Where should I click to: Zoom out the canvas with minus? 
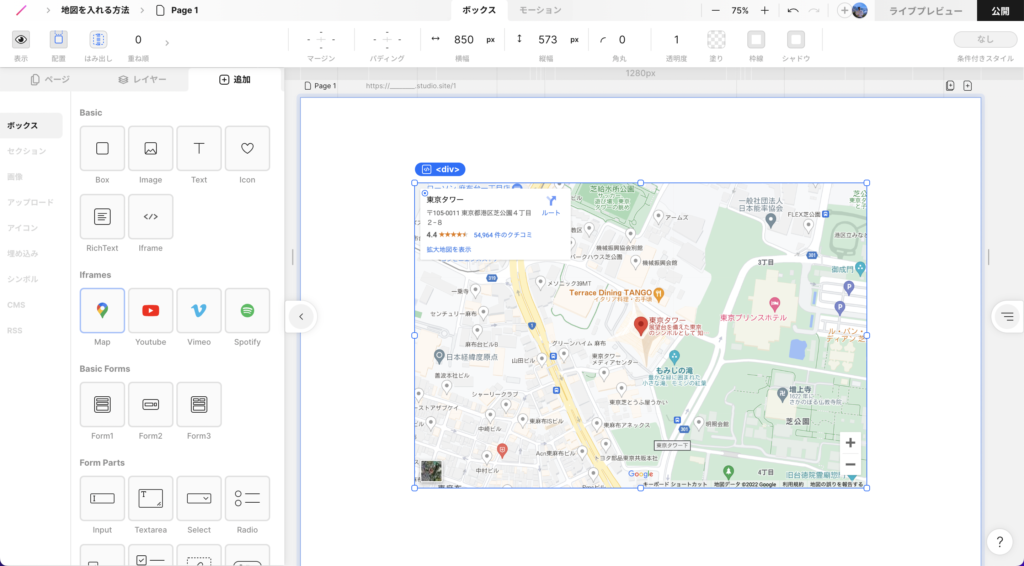[x=716, y=10]
